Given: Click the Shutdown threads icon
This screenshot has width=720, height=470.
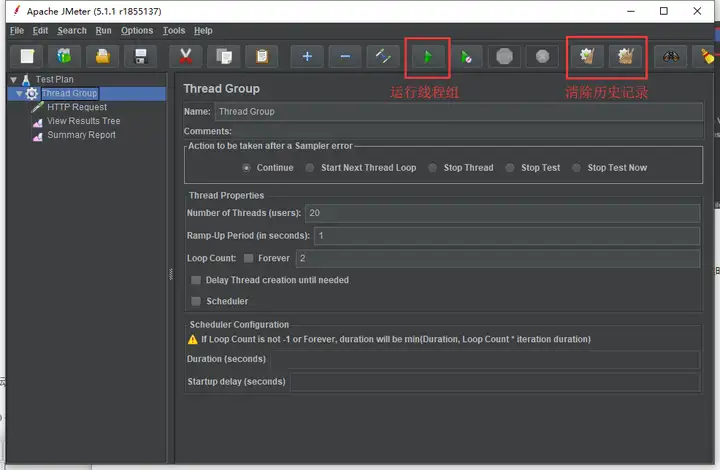Looking at the screenshot, I should point(542,56).
